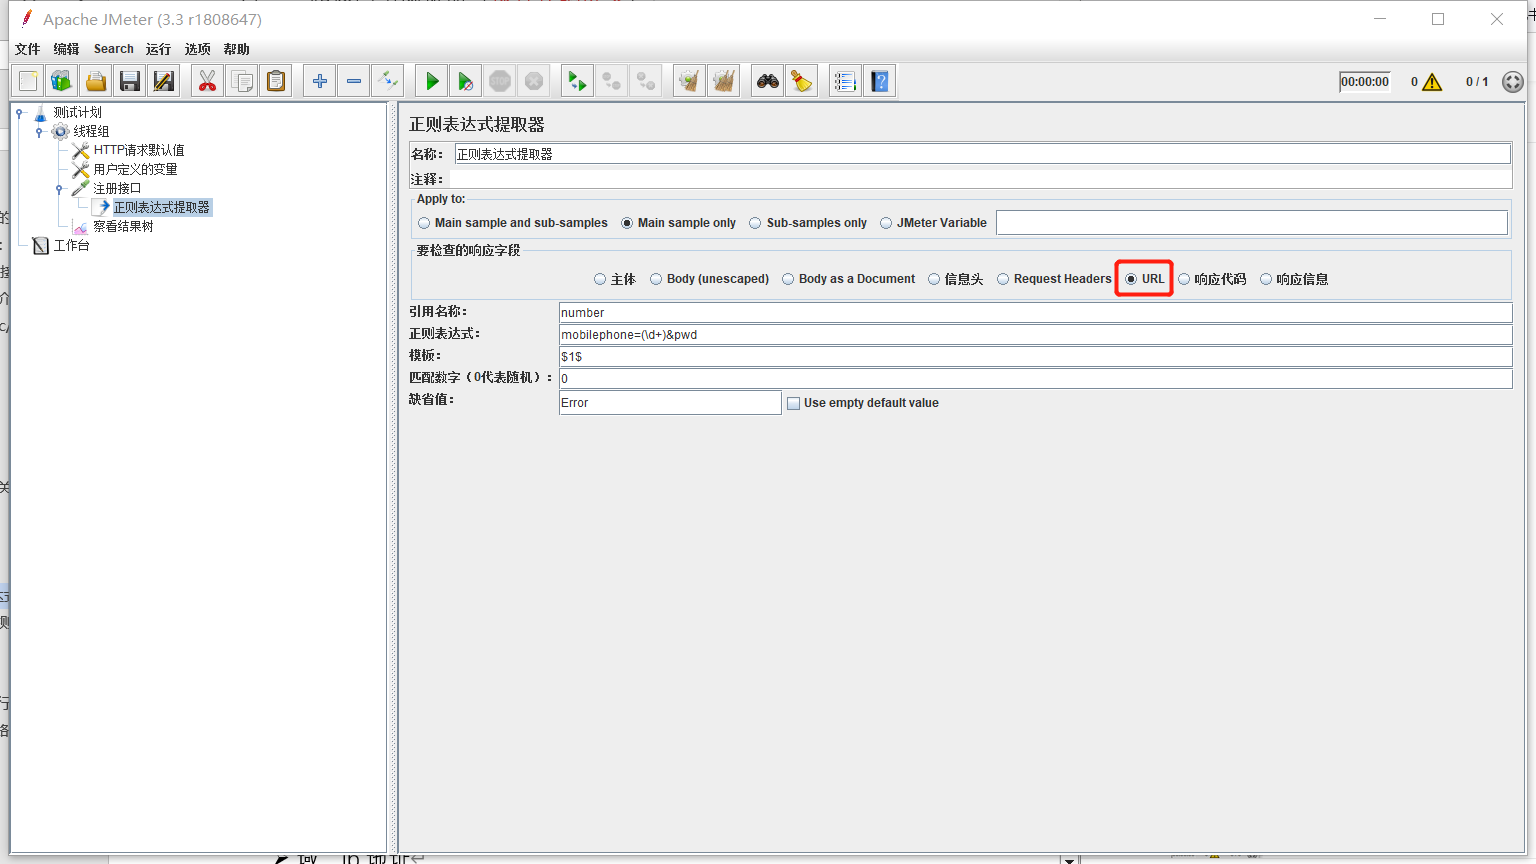Collapse all with the minus icon
Screen dimensions: 1536x864
(x=353, y=81)
